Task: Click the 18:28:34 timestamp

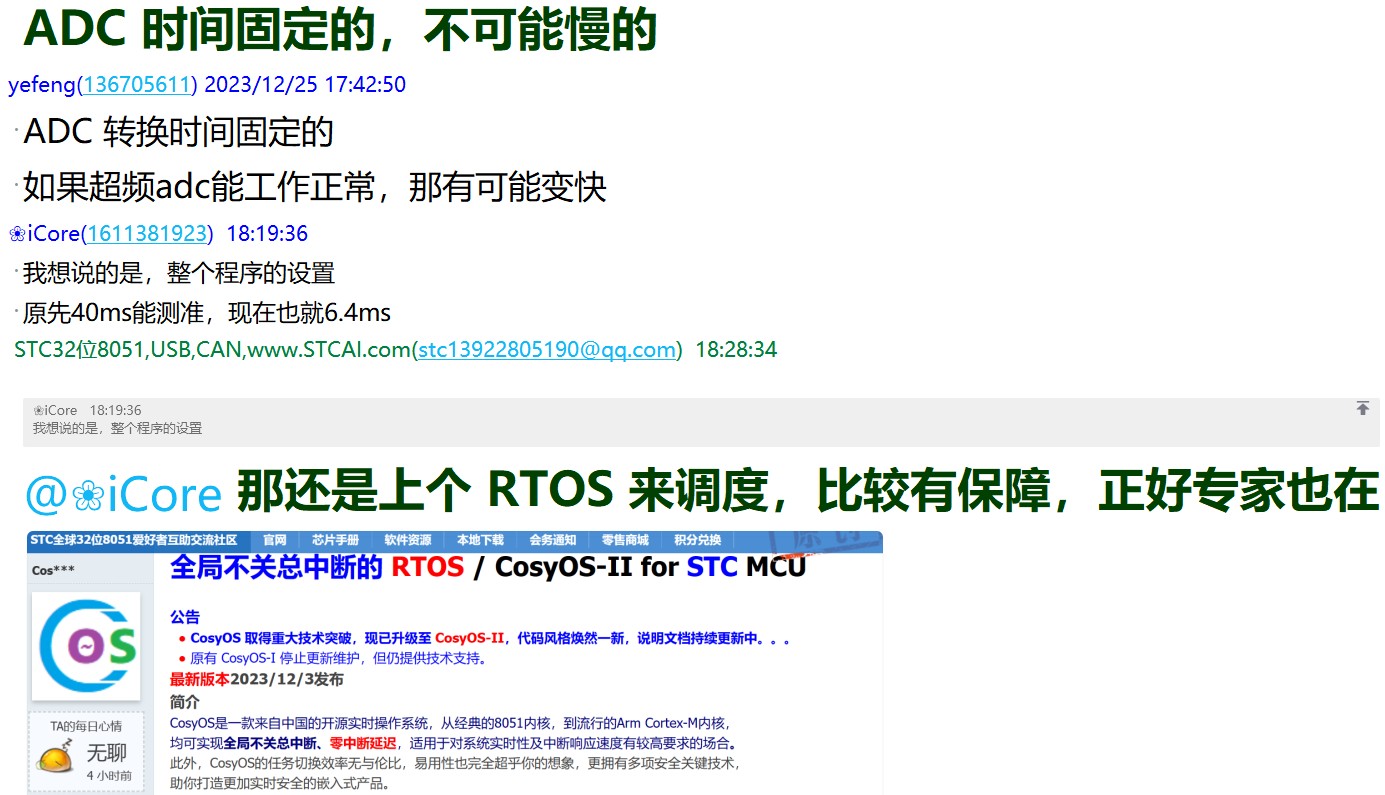Action: [x=736, y=350]
